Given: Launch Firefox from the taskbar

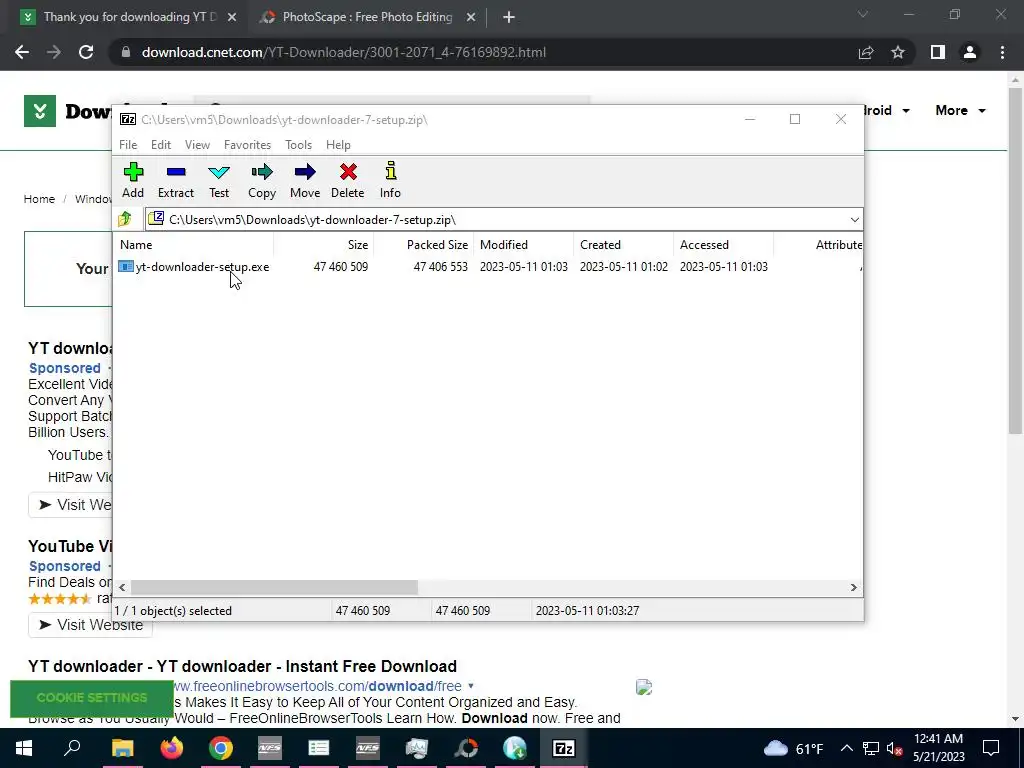Looking at the screenshot, I should [x=172, y=748].
